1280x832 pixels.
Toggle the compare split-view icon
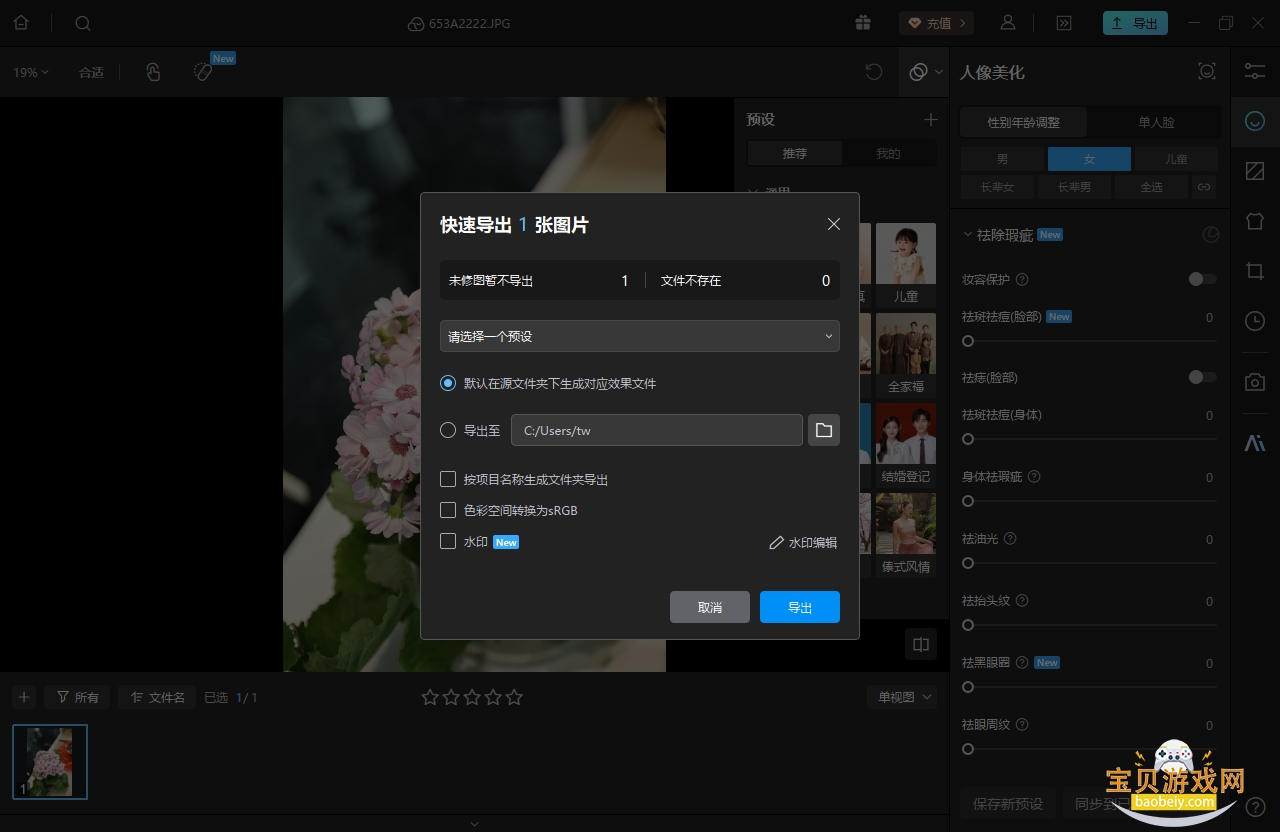tap(921, 644)
